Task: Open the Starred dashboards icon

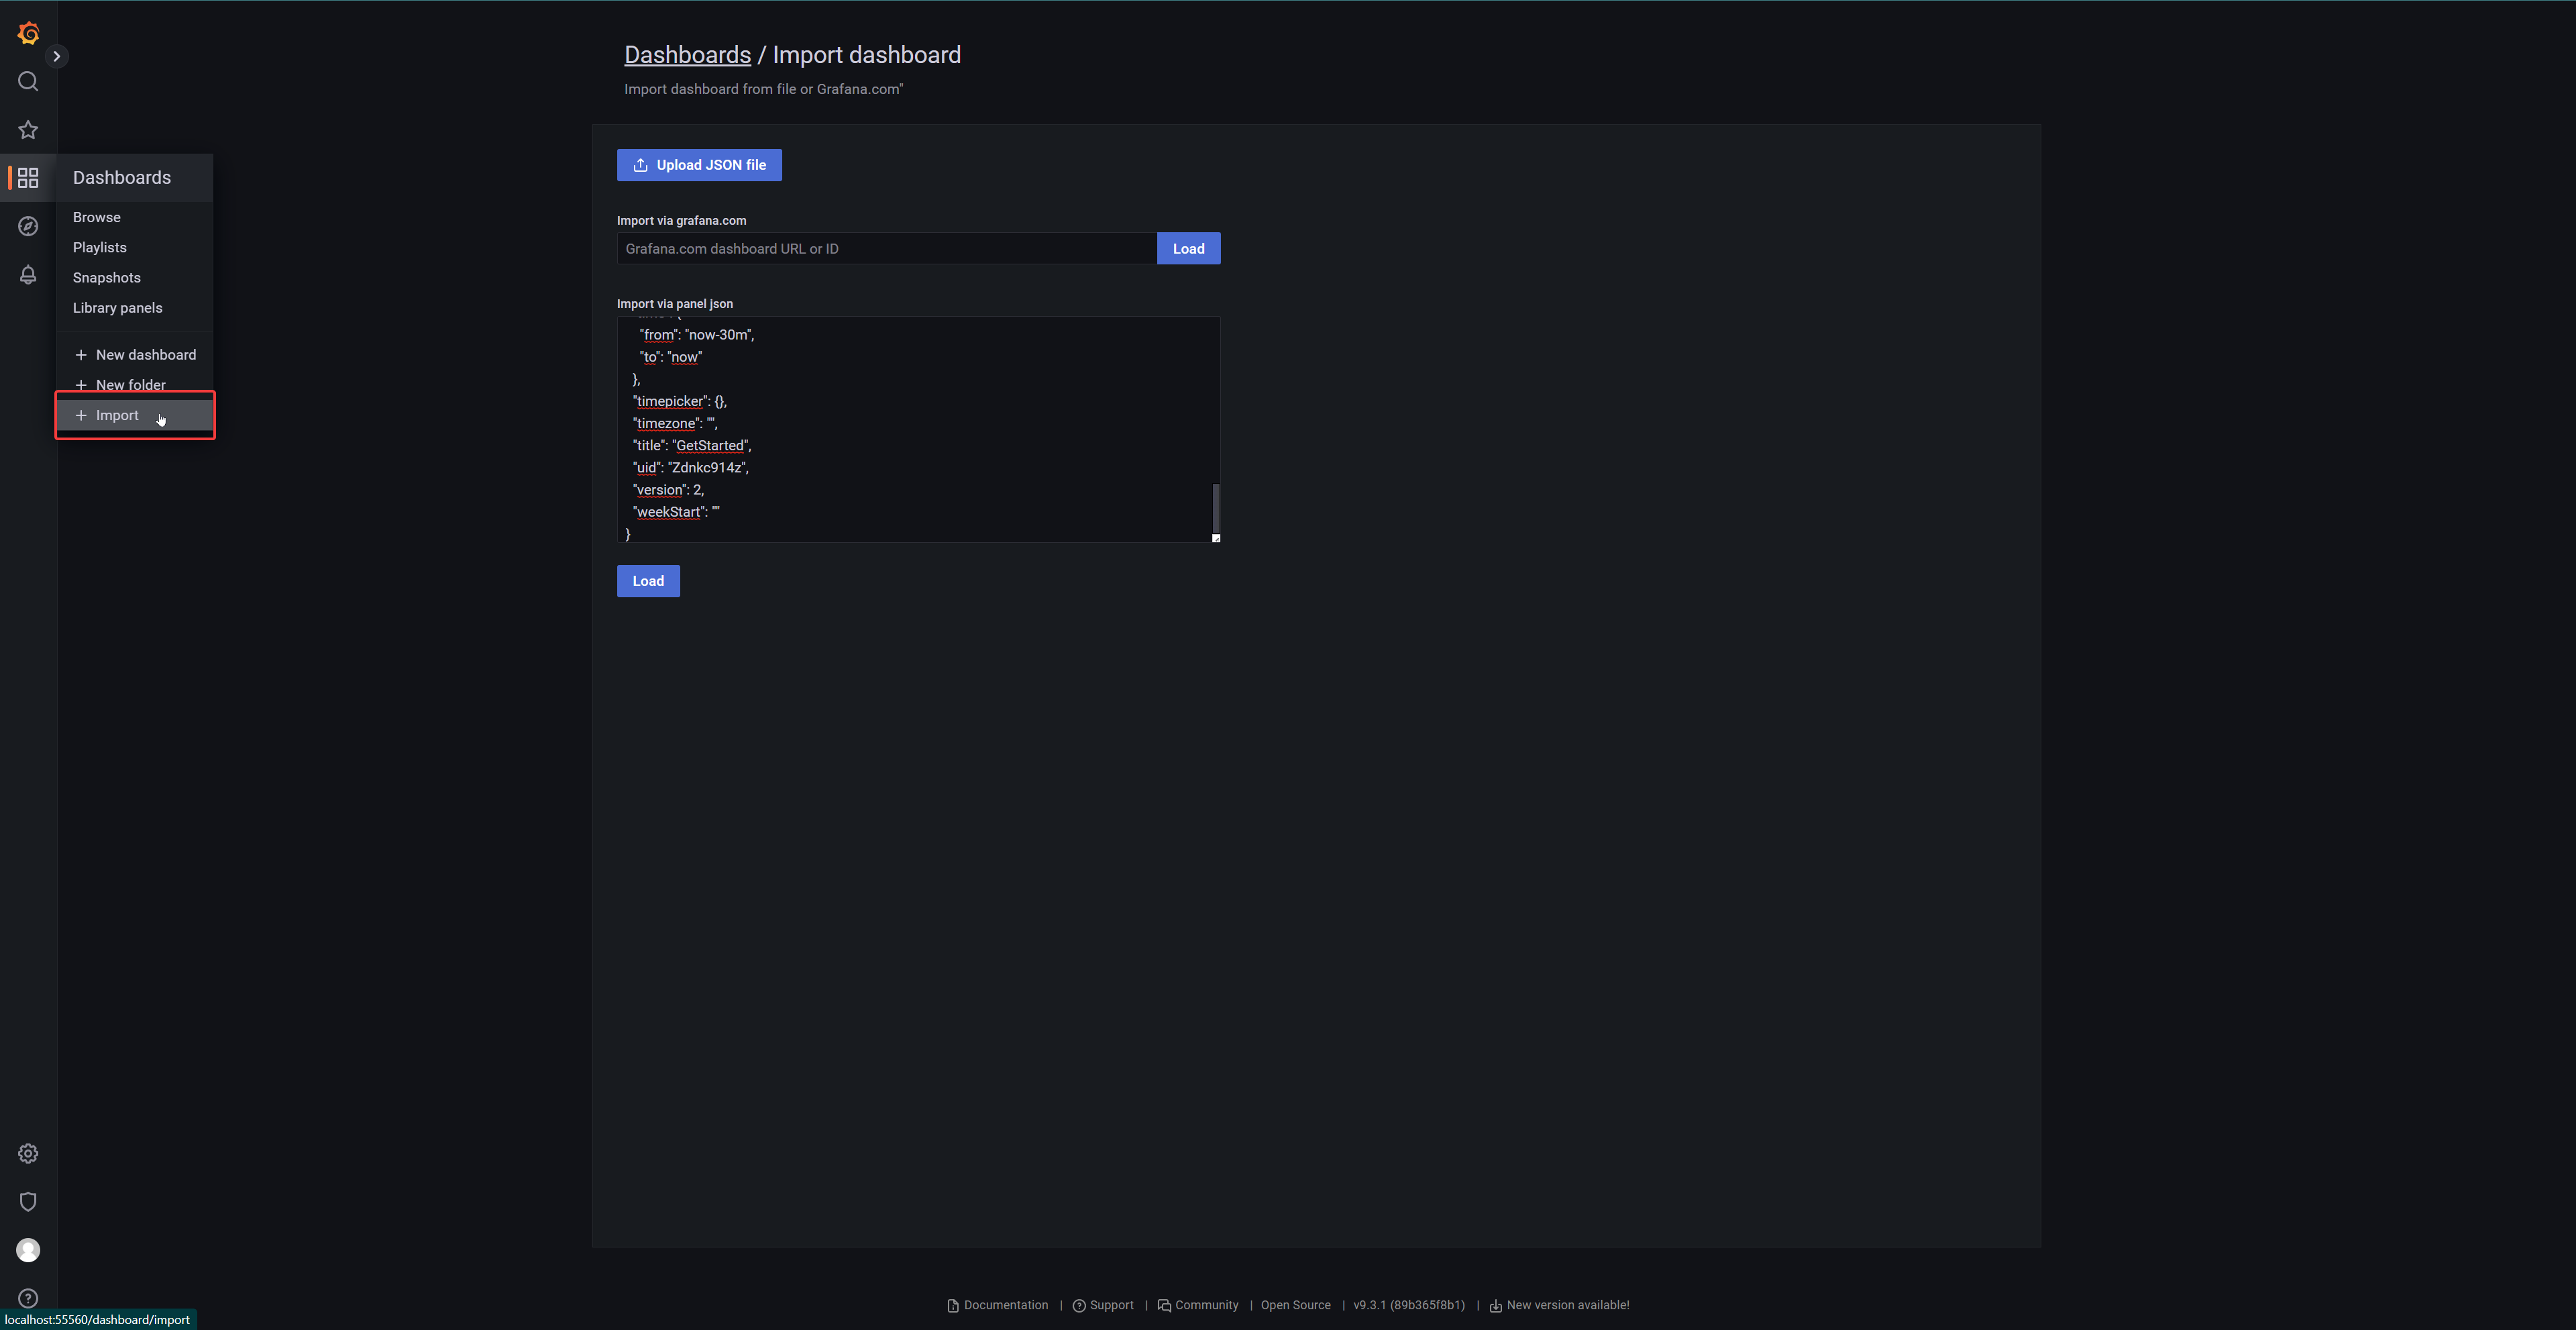Action: [28, 130]
